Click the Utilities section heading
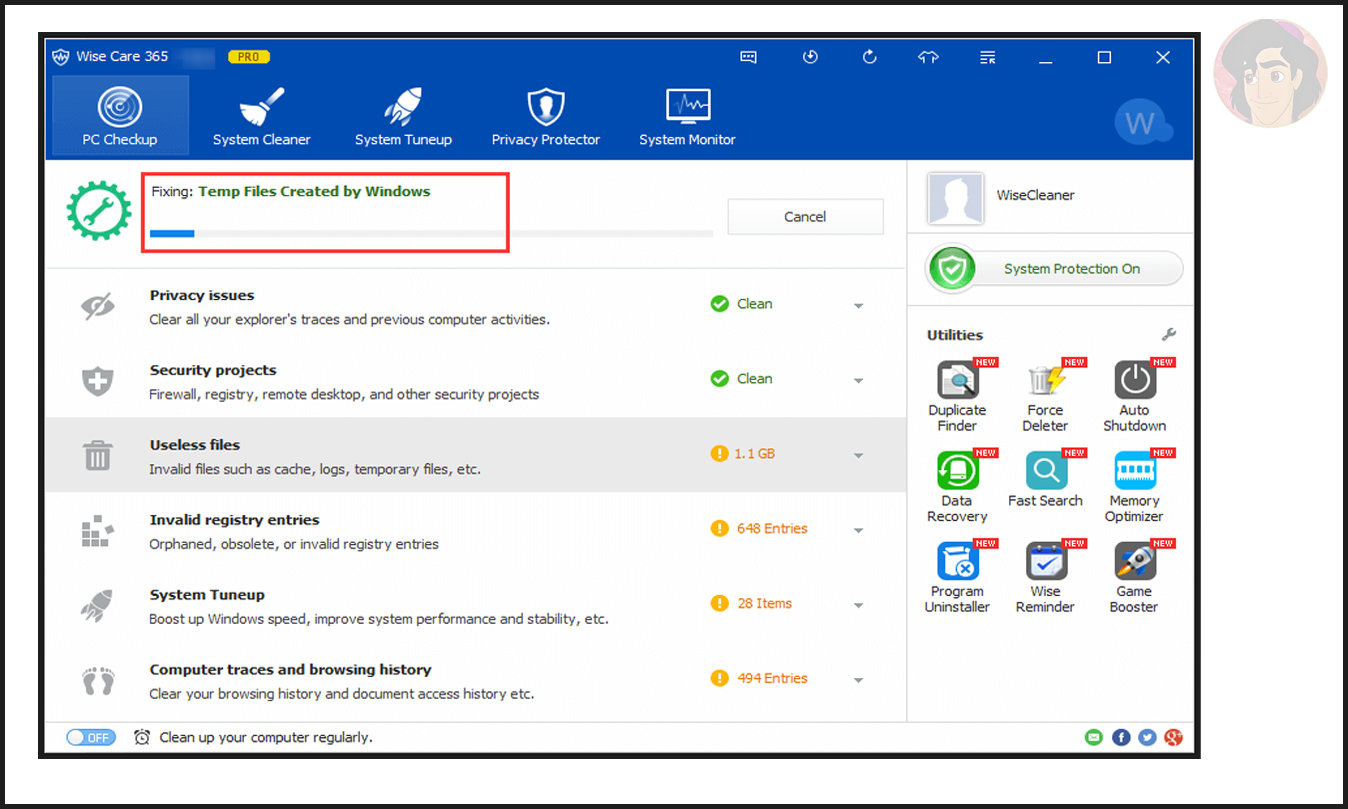 pyautogui.click(x=955, y=335)
